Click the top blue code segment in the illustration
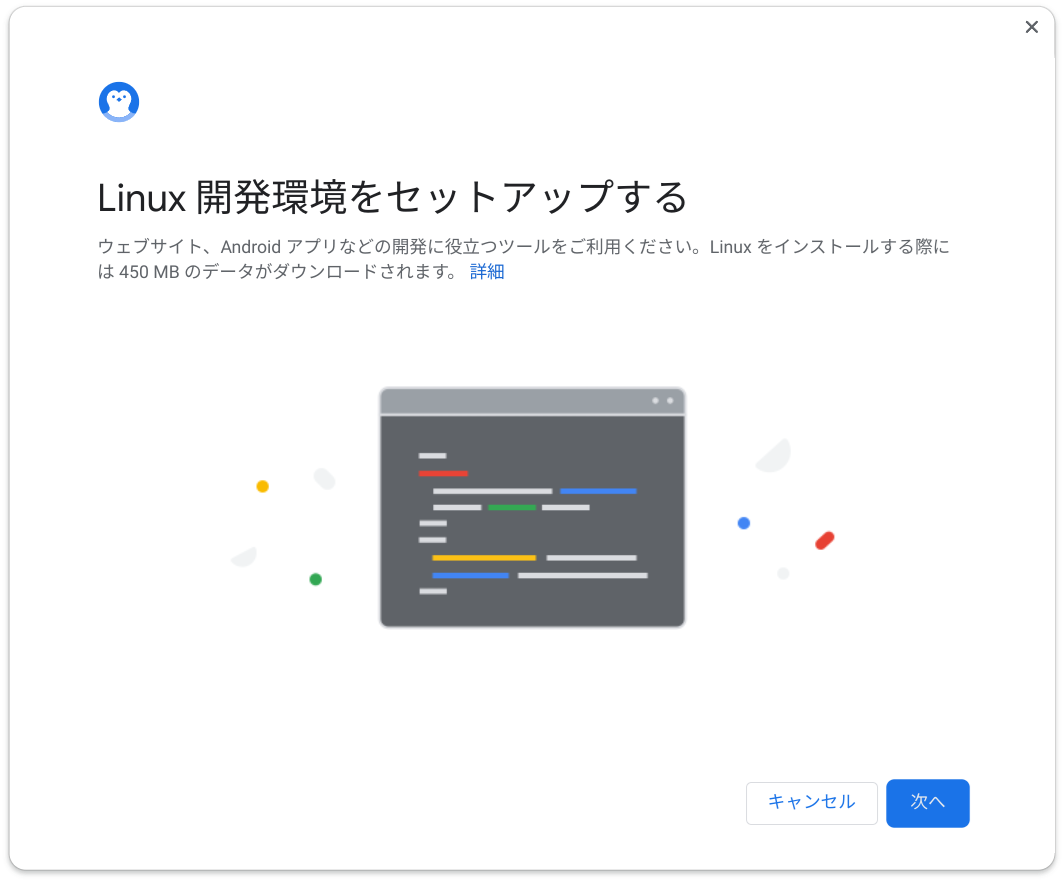1064x882 pixels. tap(598, 491)
